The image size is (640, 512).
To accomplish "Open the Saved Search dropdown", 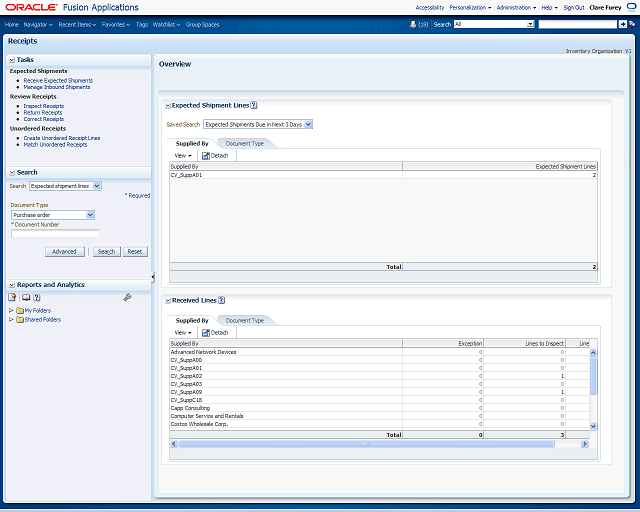I will pos(308,124).
